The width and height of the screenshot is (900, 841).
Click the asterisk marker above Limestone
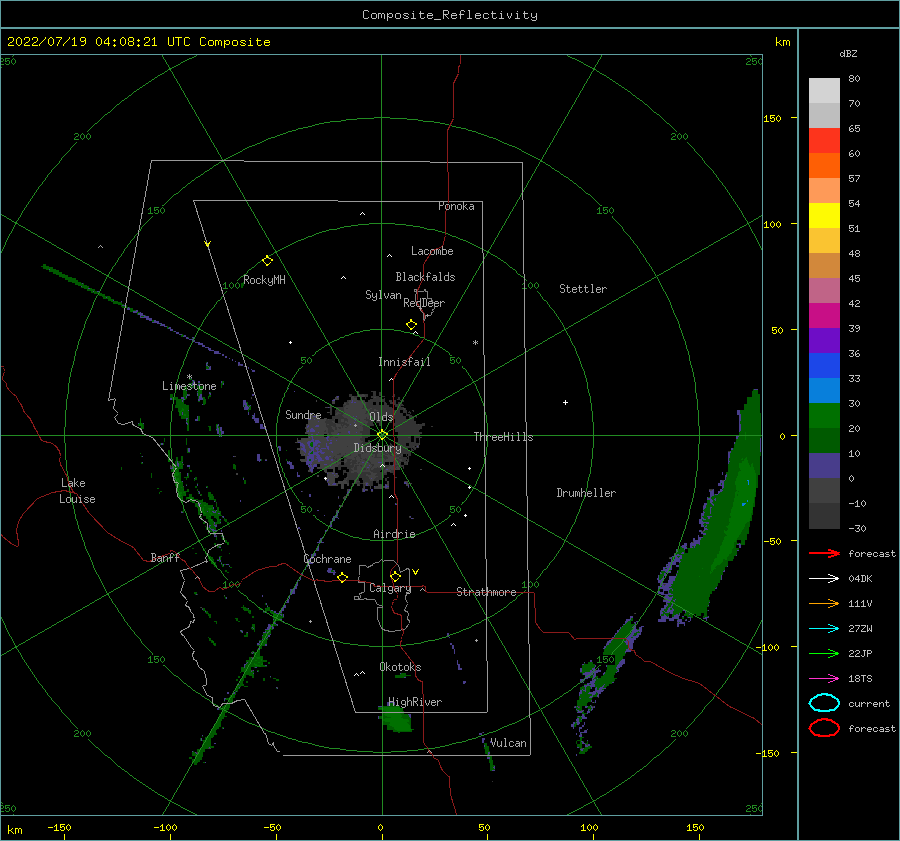(189, 377)
